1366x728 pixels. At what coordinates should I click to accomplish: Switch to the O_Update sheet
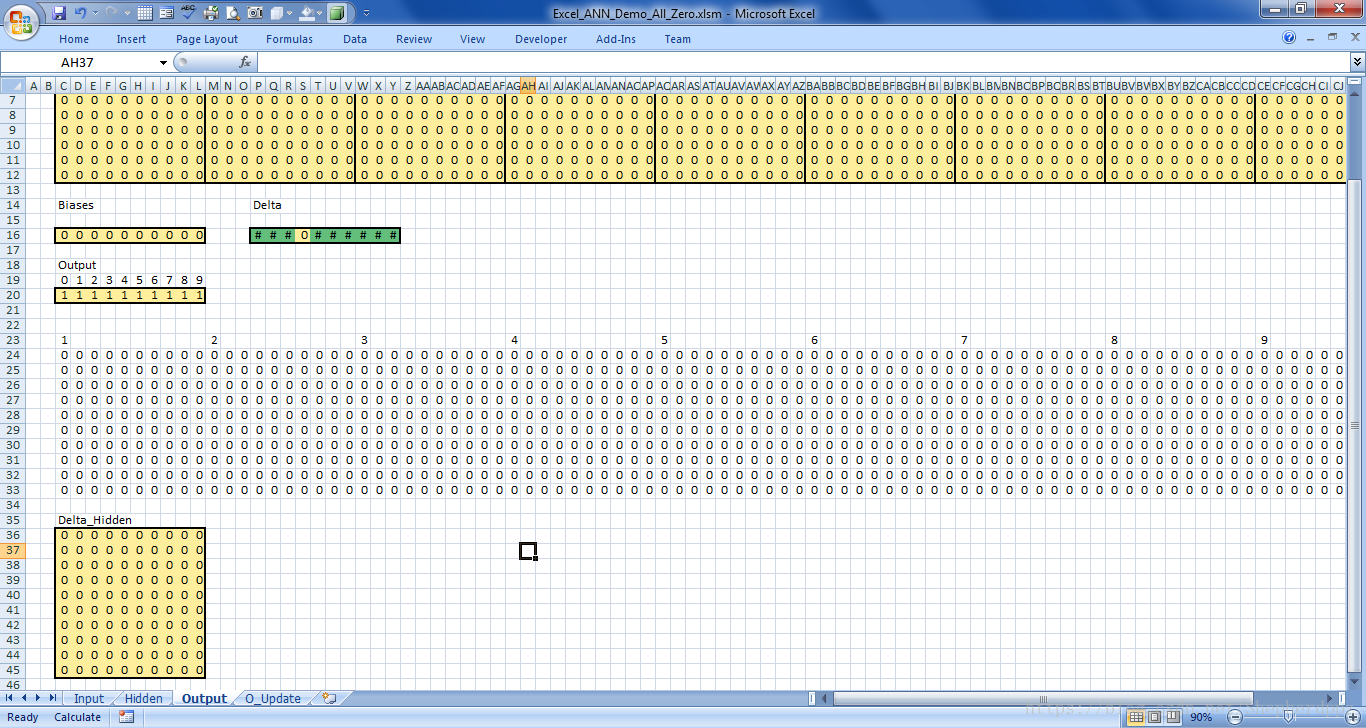pyautogui.click(x=273, y=699)
